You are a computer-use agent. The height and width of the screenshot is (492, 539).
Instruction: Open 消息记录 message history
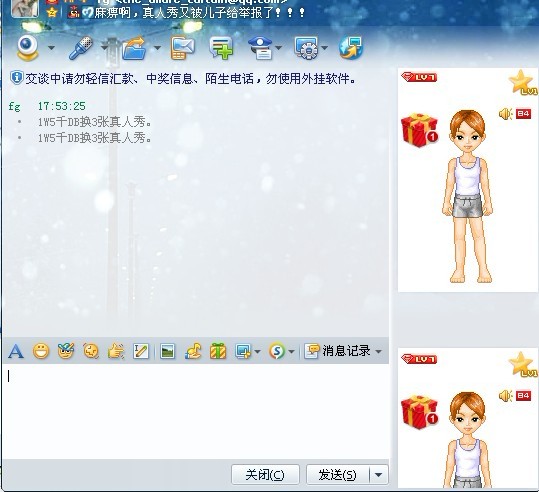click(x=338, y=351)
